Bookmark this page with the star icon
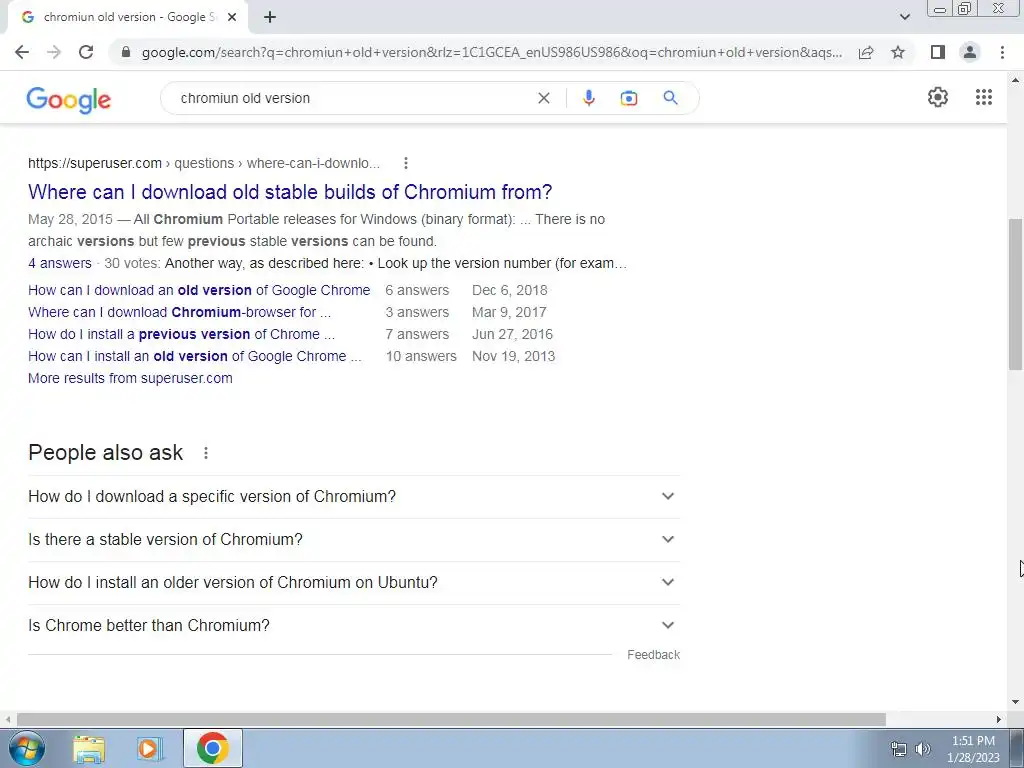The height and width of the screenshot is (768, 1024). click(x=898, y=52)
